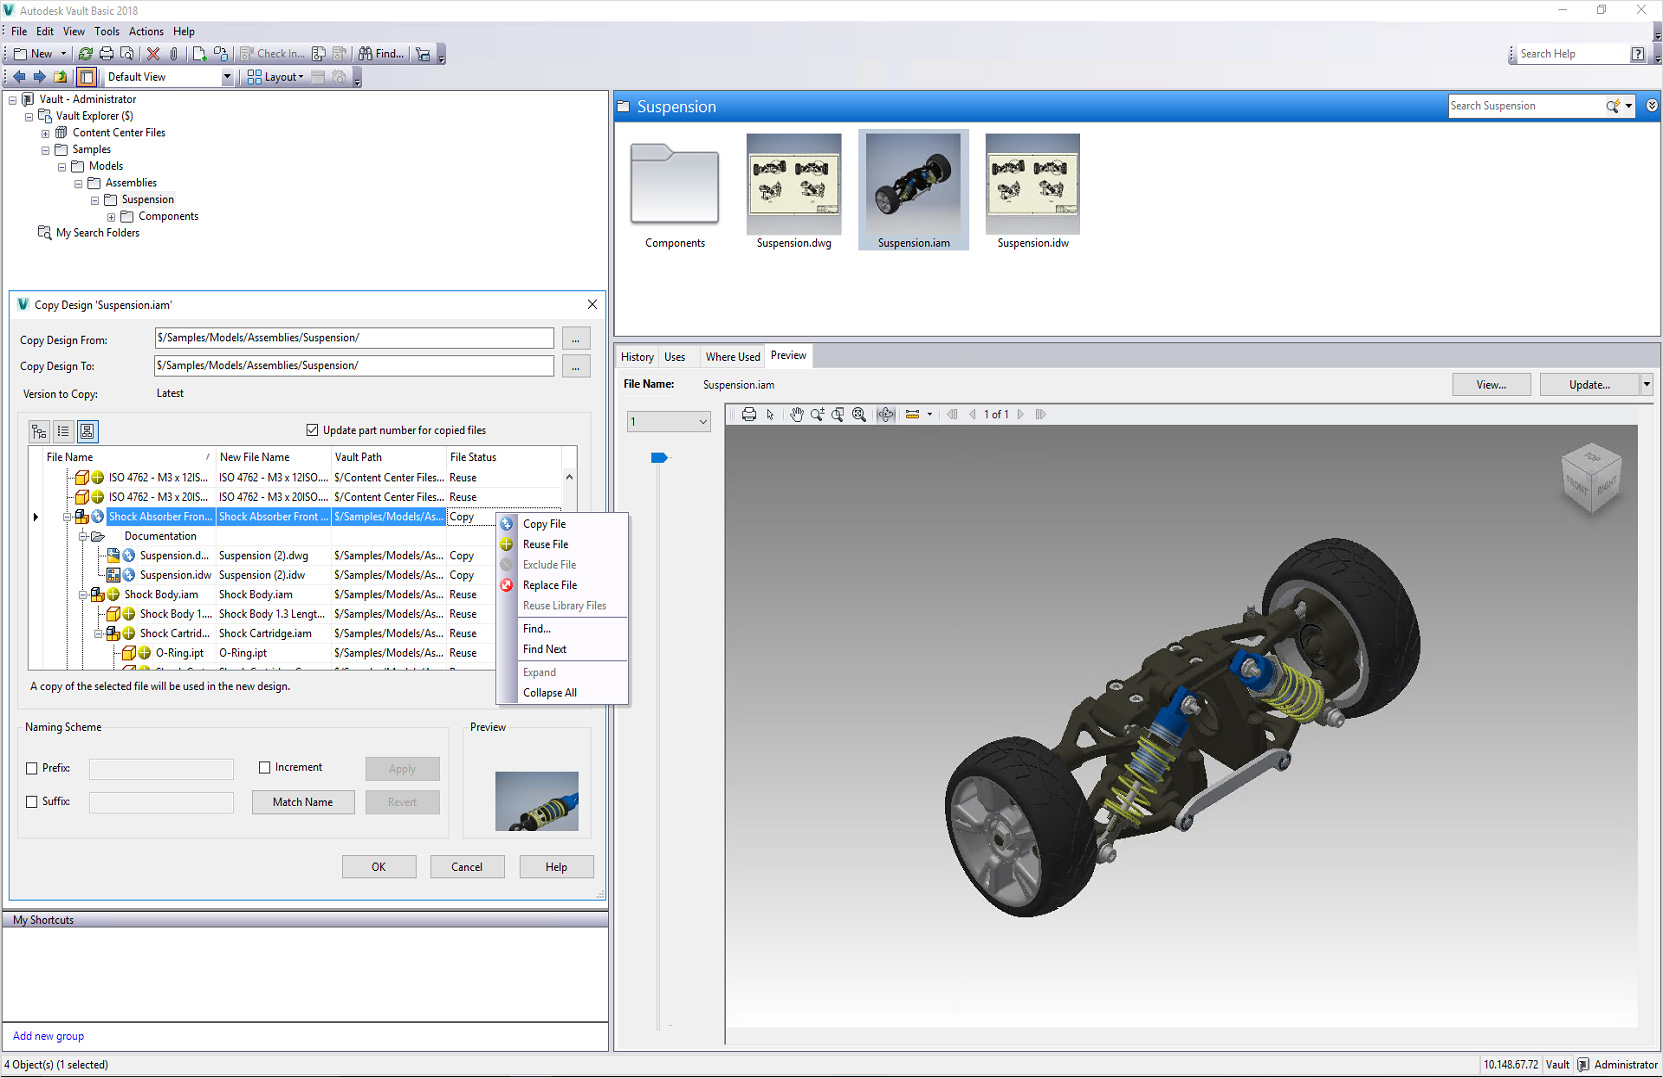Click the Zoom All icon in preview toolbar
This screenshot has height=1078, width=1663.
pyautogui.click(x=859, y=414)
